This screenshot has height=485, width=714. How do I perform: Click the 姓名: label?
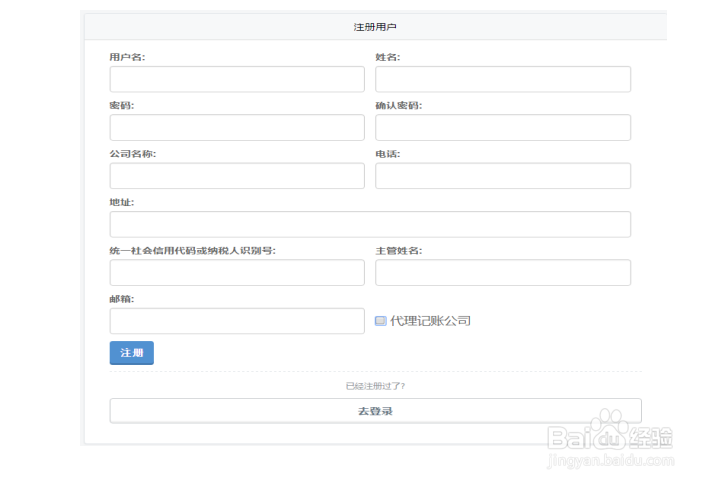(x=388, y=57)
